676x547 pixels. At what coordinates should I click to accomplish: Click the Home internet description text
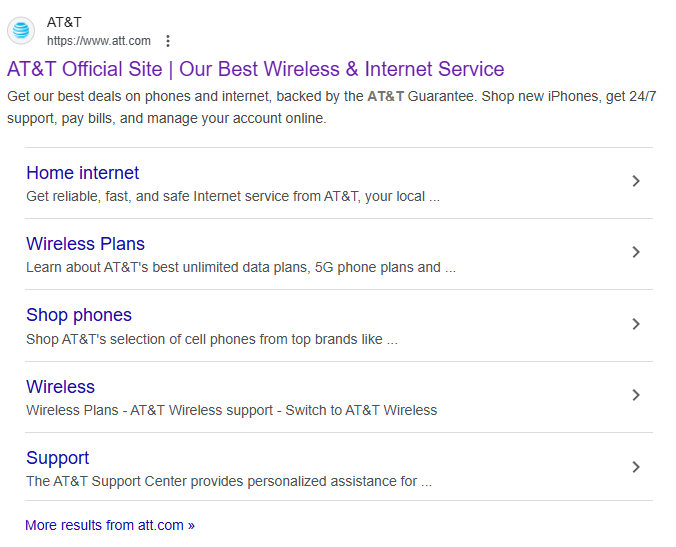232,196
